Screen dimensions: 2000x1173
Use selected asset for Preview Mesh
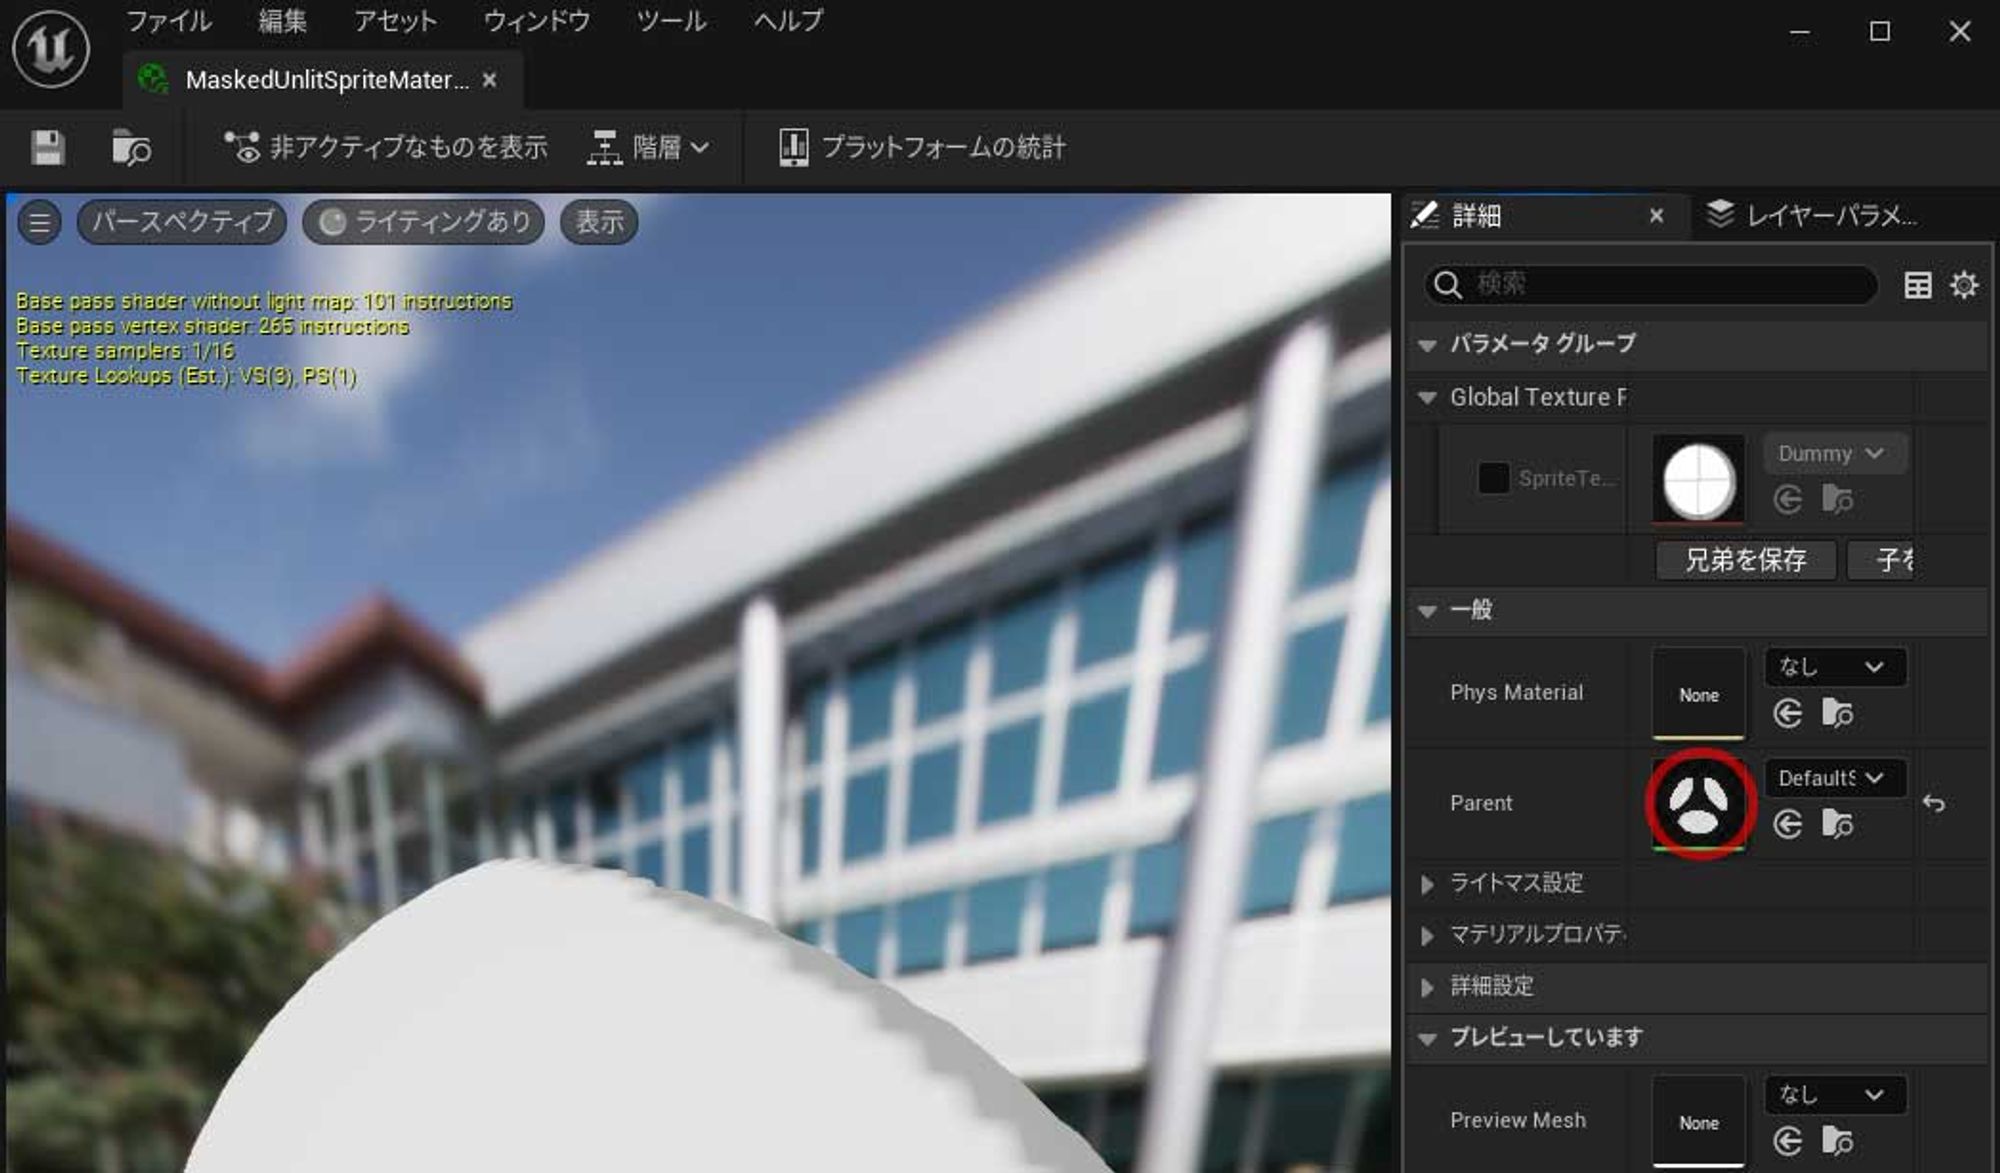point(1788,1141)
